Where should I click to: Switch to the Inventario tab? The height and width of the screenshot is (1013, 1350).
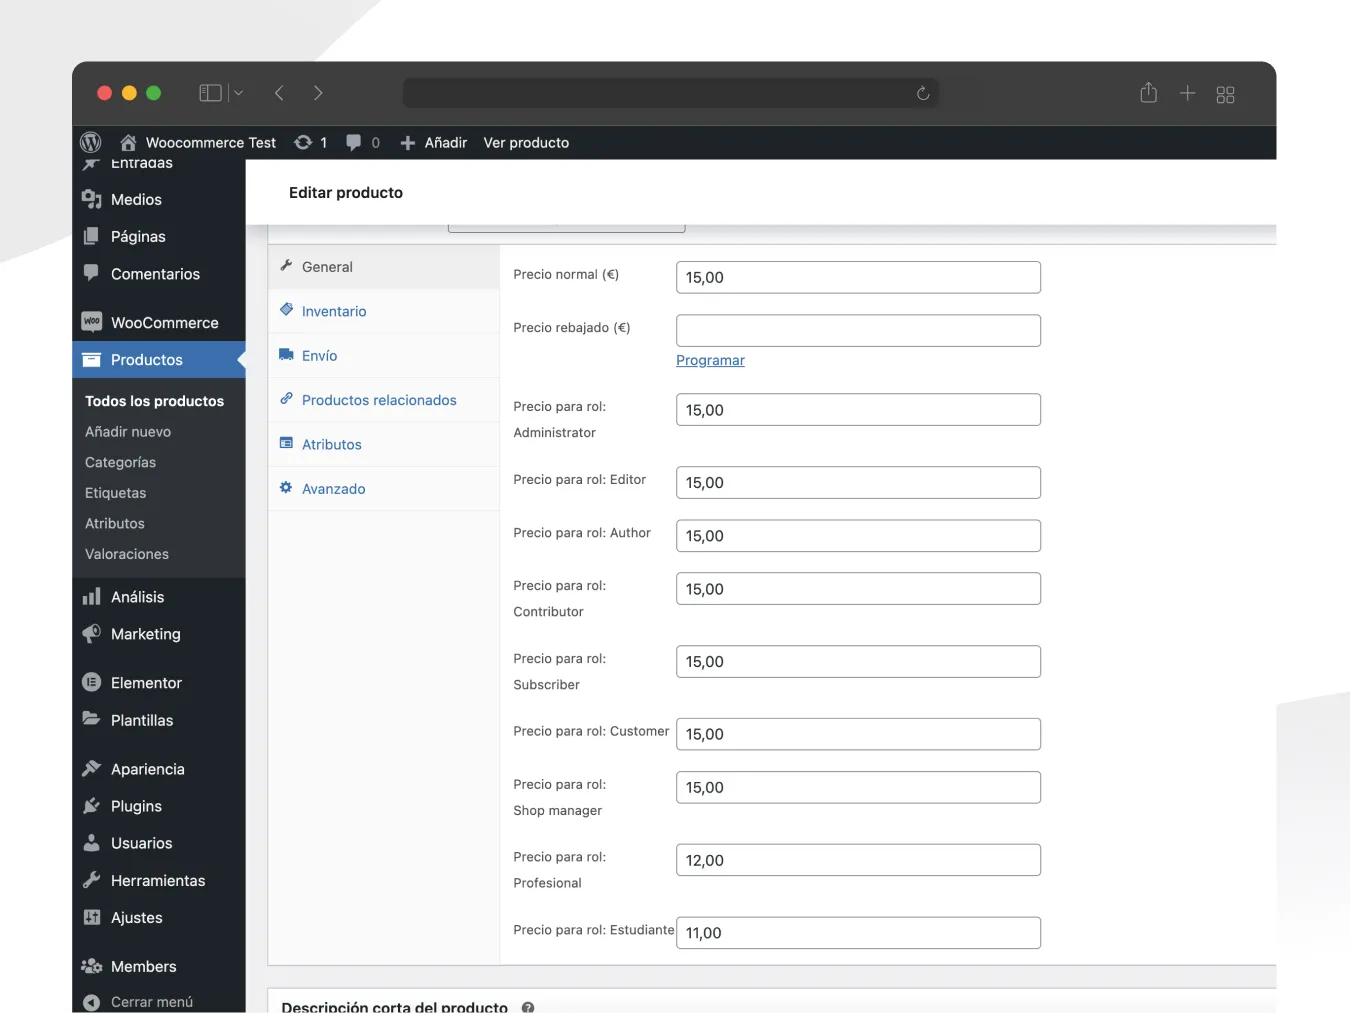[x=334, y=311]
